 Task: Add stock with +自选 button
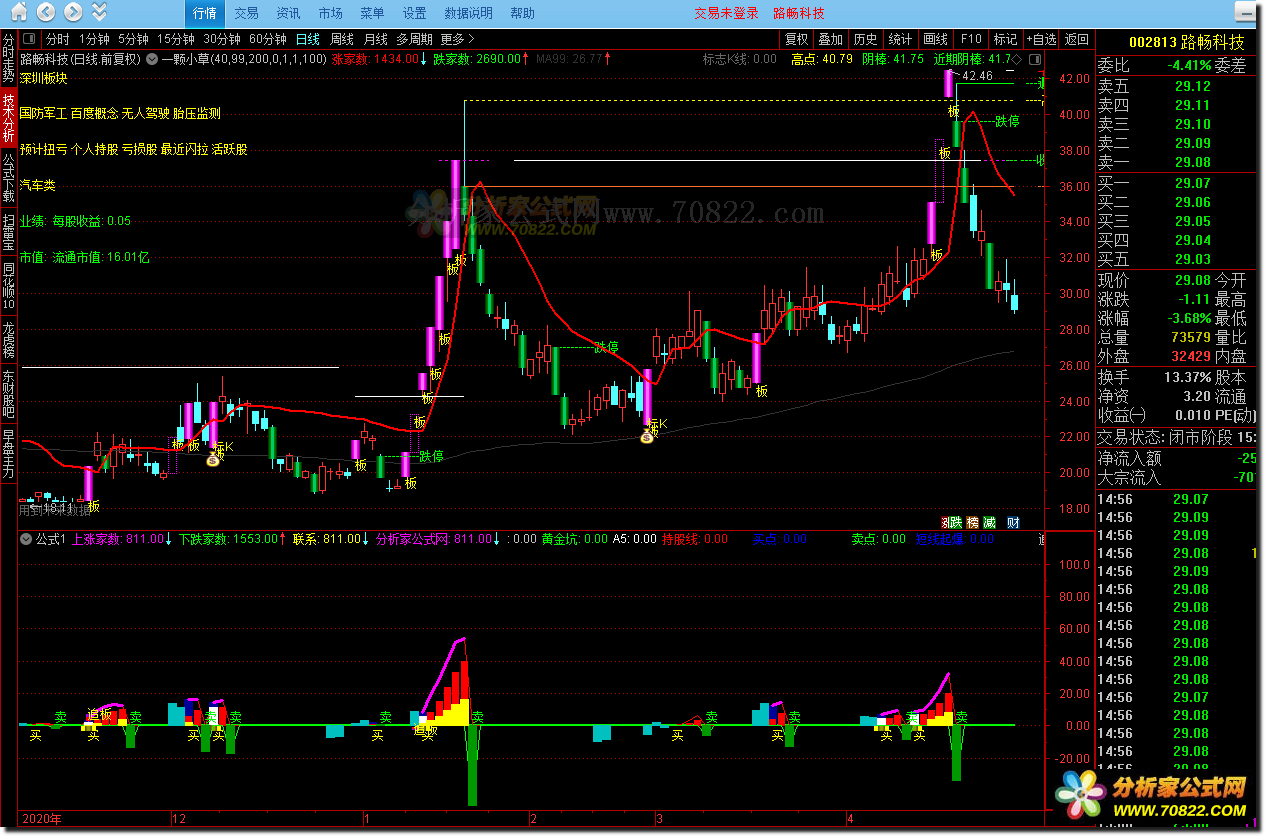(1040, 39)
